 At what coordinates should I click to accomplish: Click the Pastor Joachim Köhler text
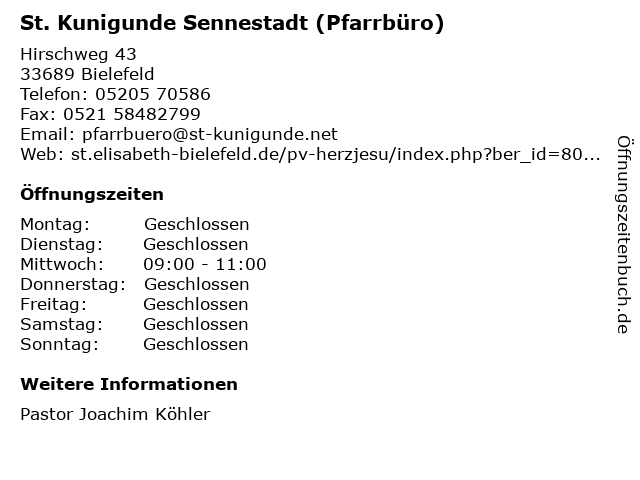(x=115, y=414)
